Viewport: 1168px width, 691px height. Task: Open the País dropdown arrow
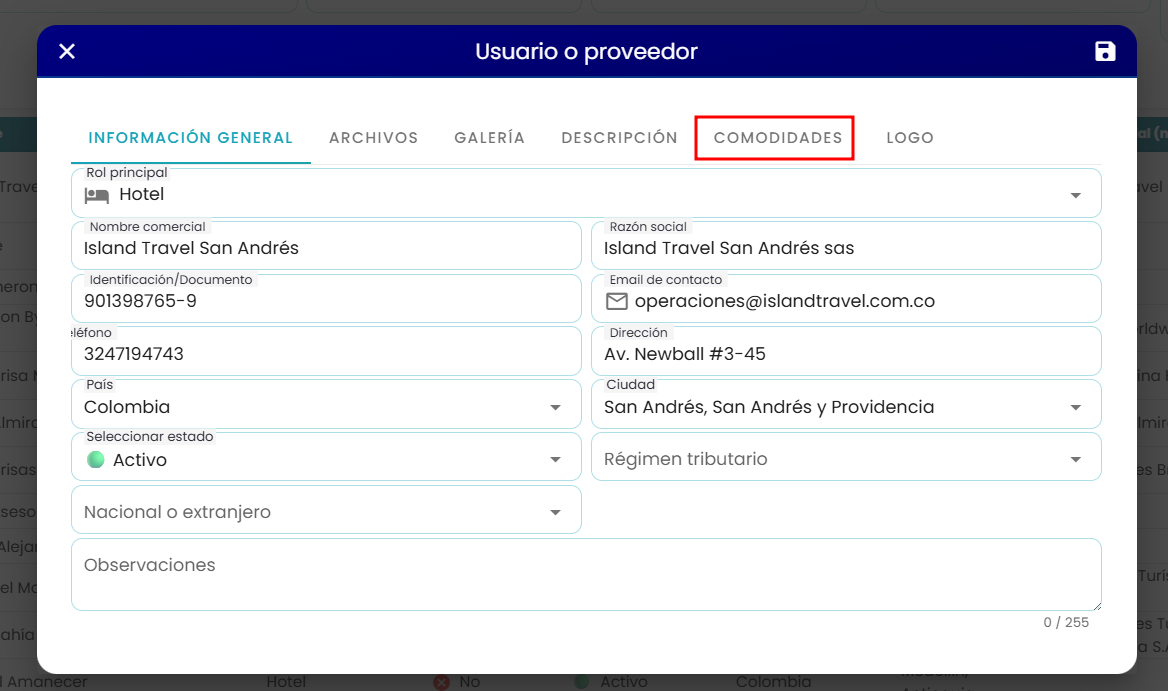pos(555,407)
